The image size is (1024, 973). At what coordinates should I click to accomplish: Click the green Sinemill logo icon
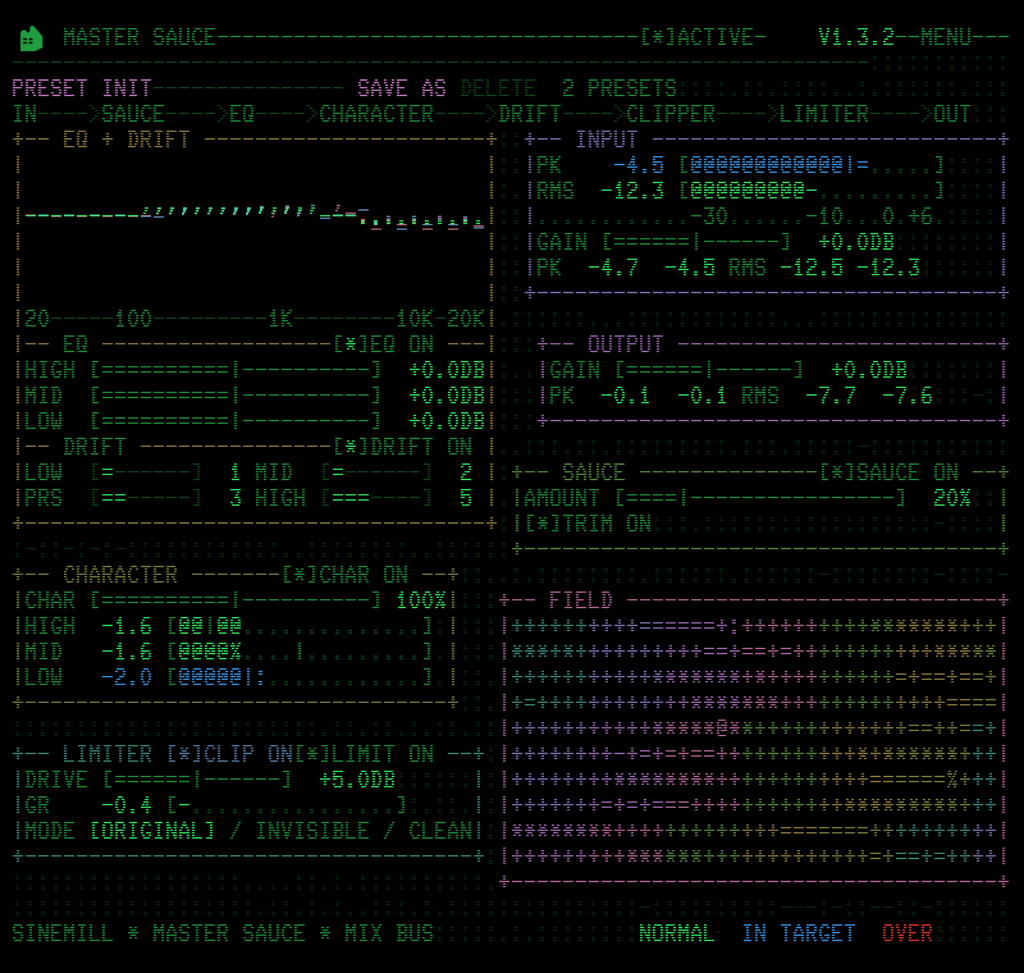tap(31, 39)
